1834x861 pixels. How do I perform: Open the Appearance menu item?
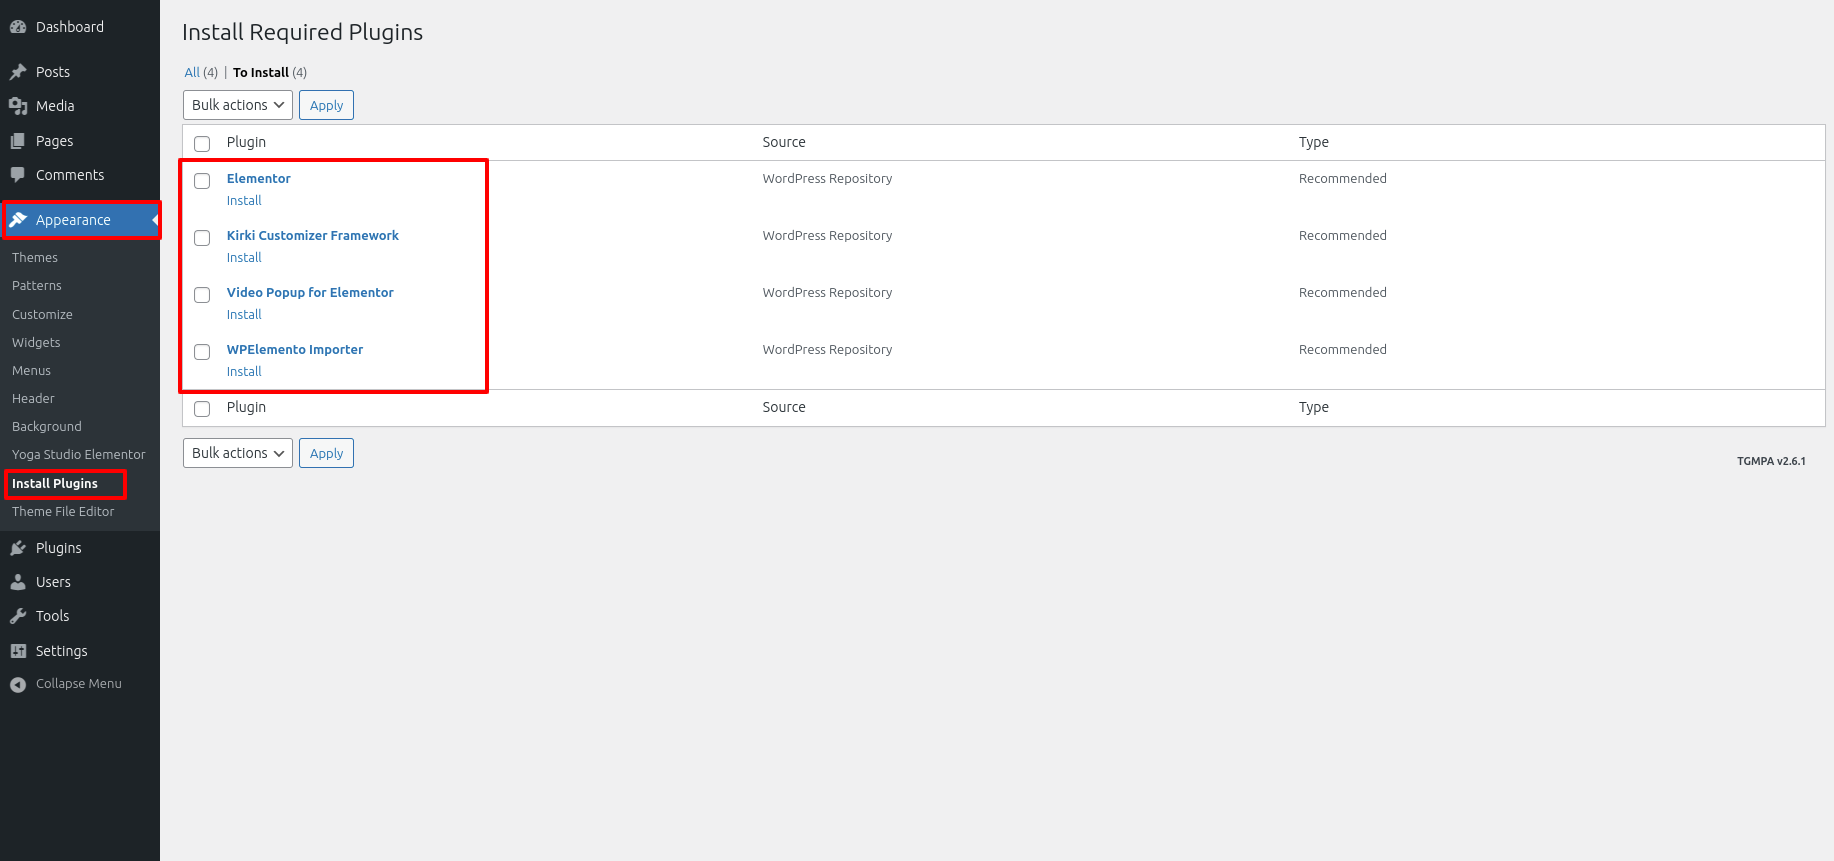click(80, 220)
